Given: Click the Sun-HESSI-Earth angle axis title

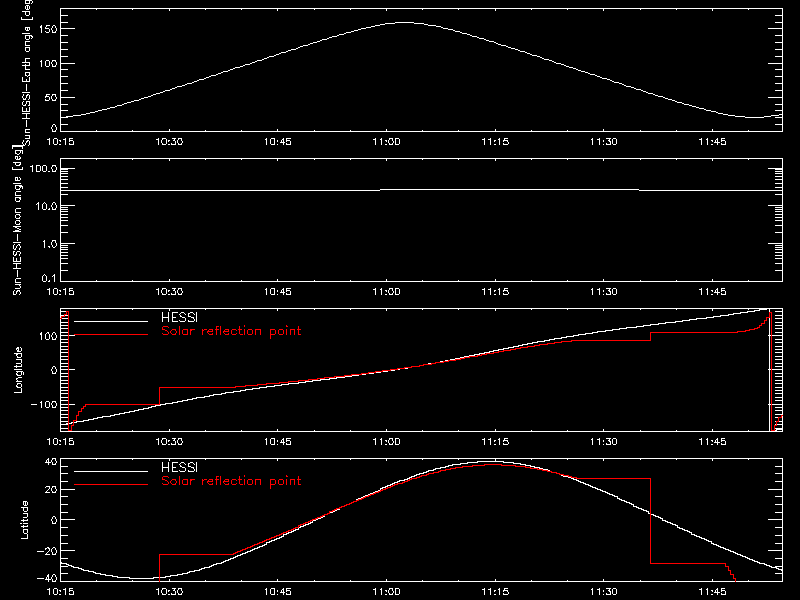Looking at the screenshot, I should pyautogui.click(x=27, y=72).
